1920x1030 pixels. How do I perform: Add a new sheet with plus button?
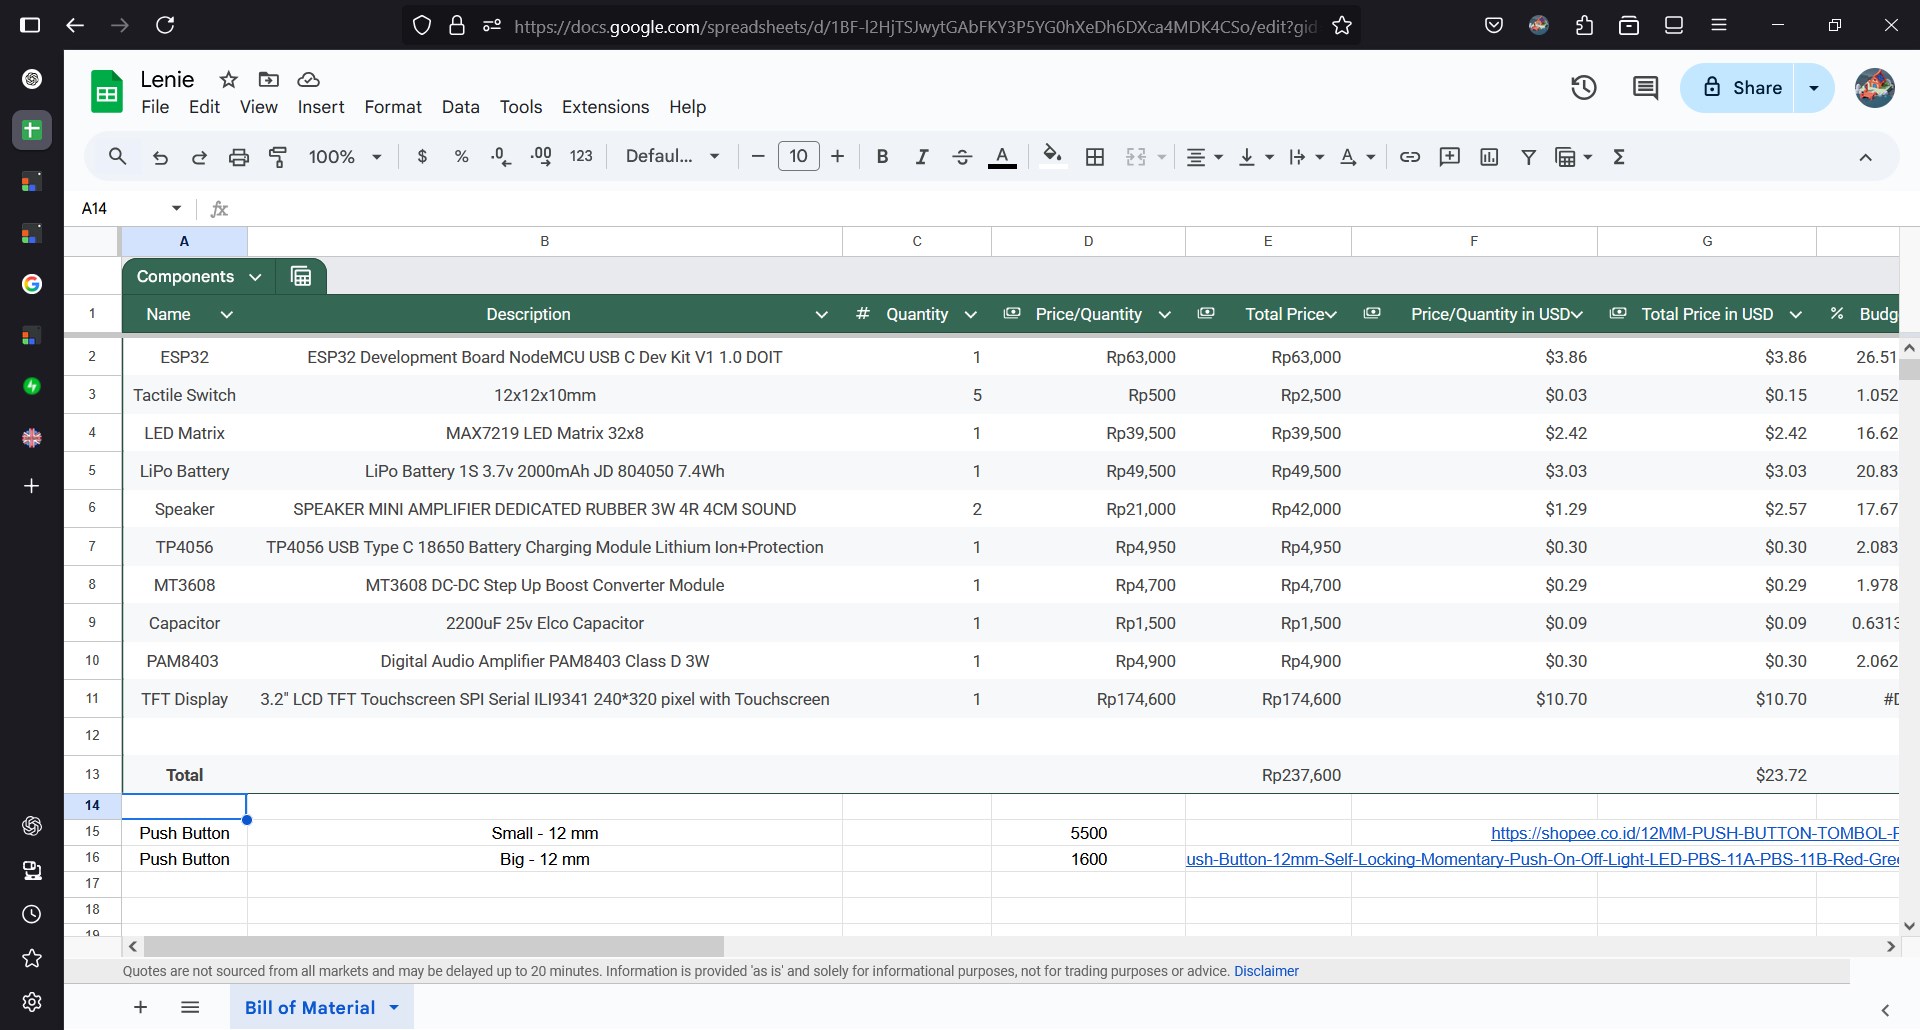point(141,1007)
